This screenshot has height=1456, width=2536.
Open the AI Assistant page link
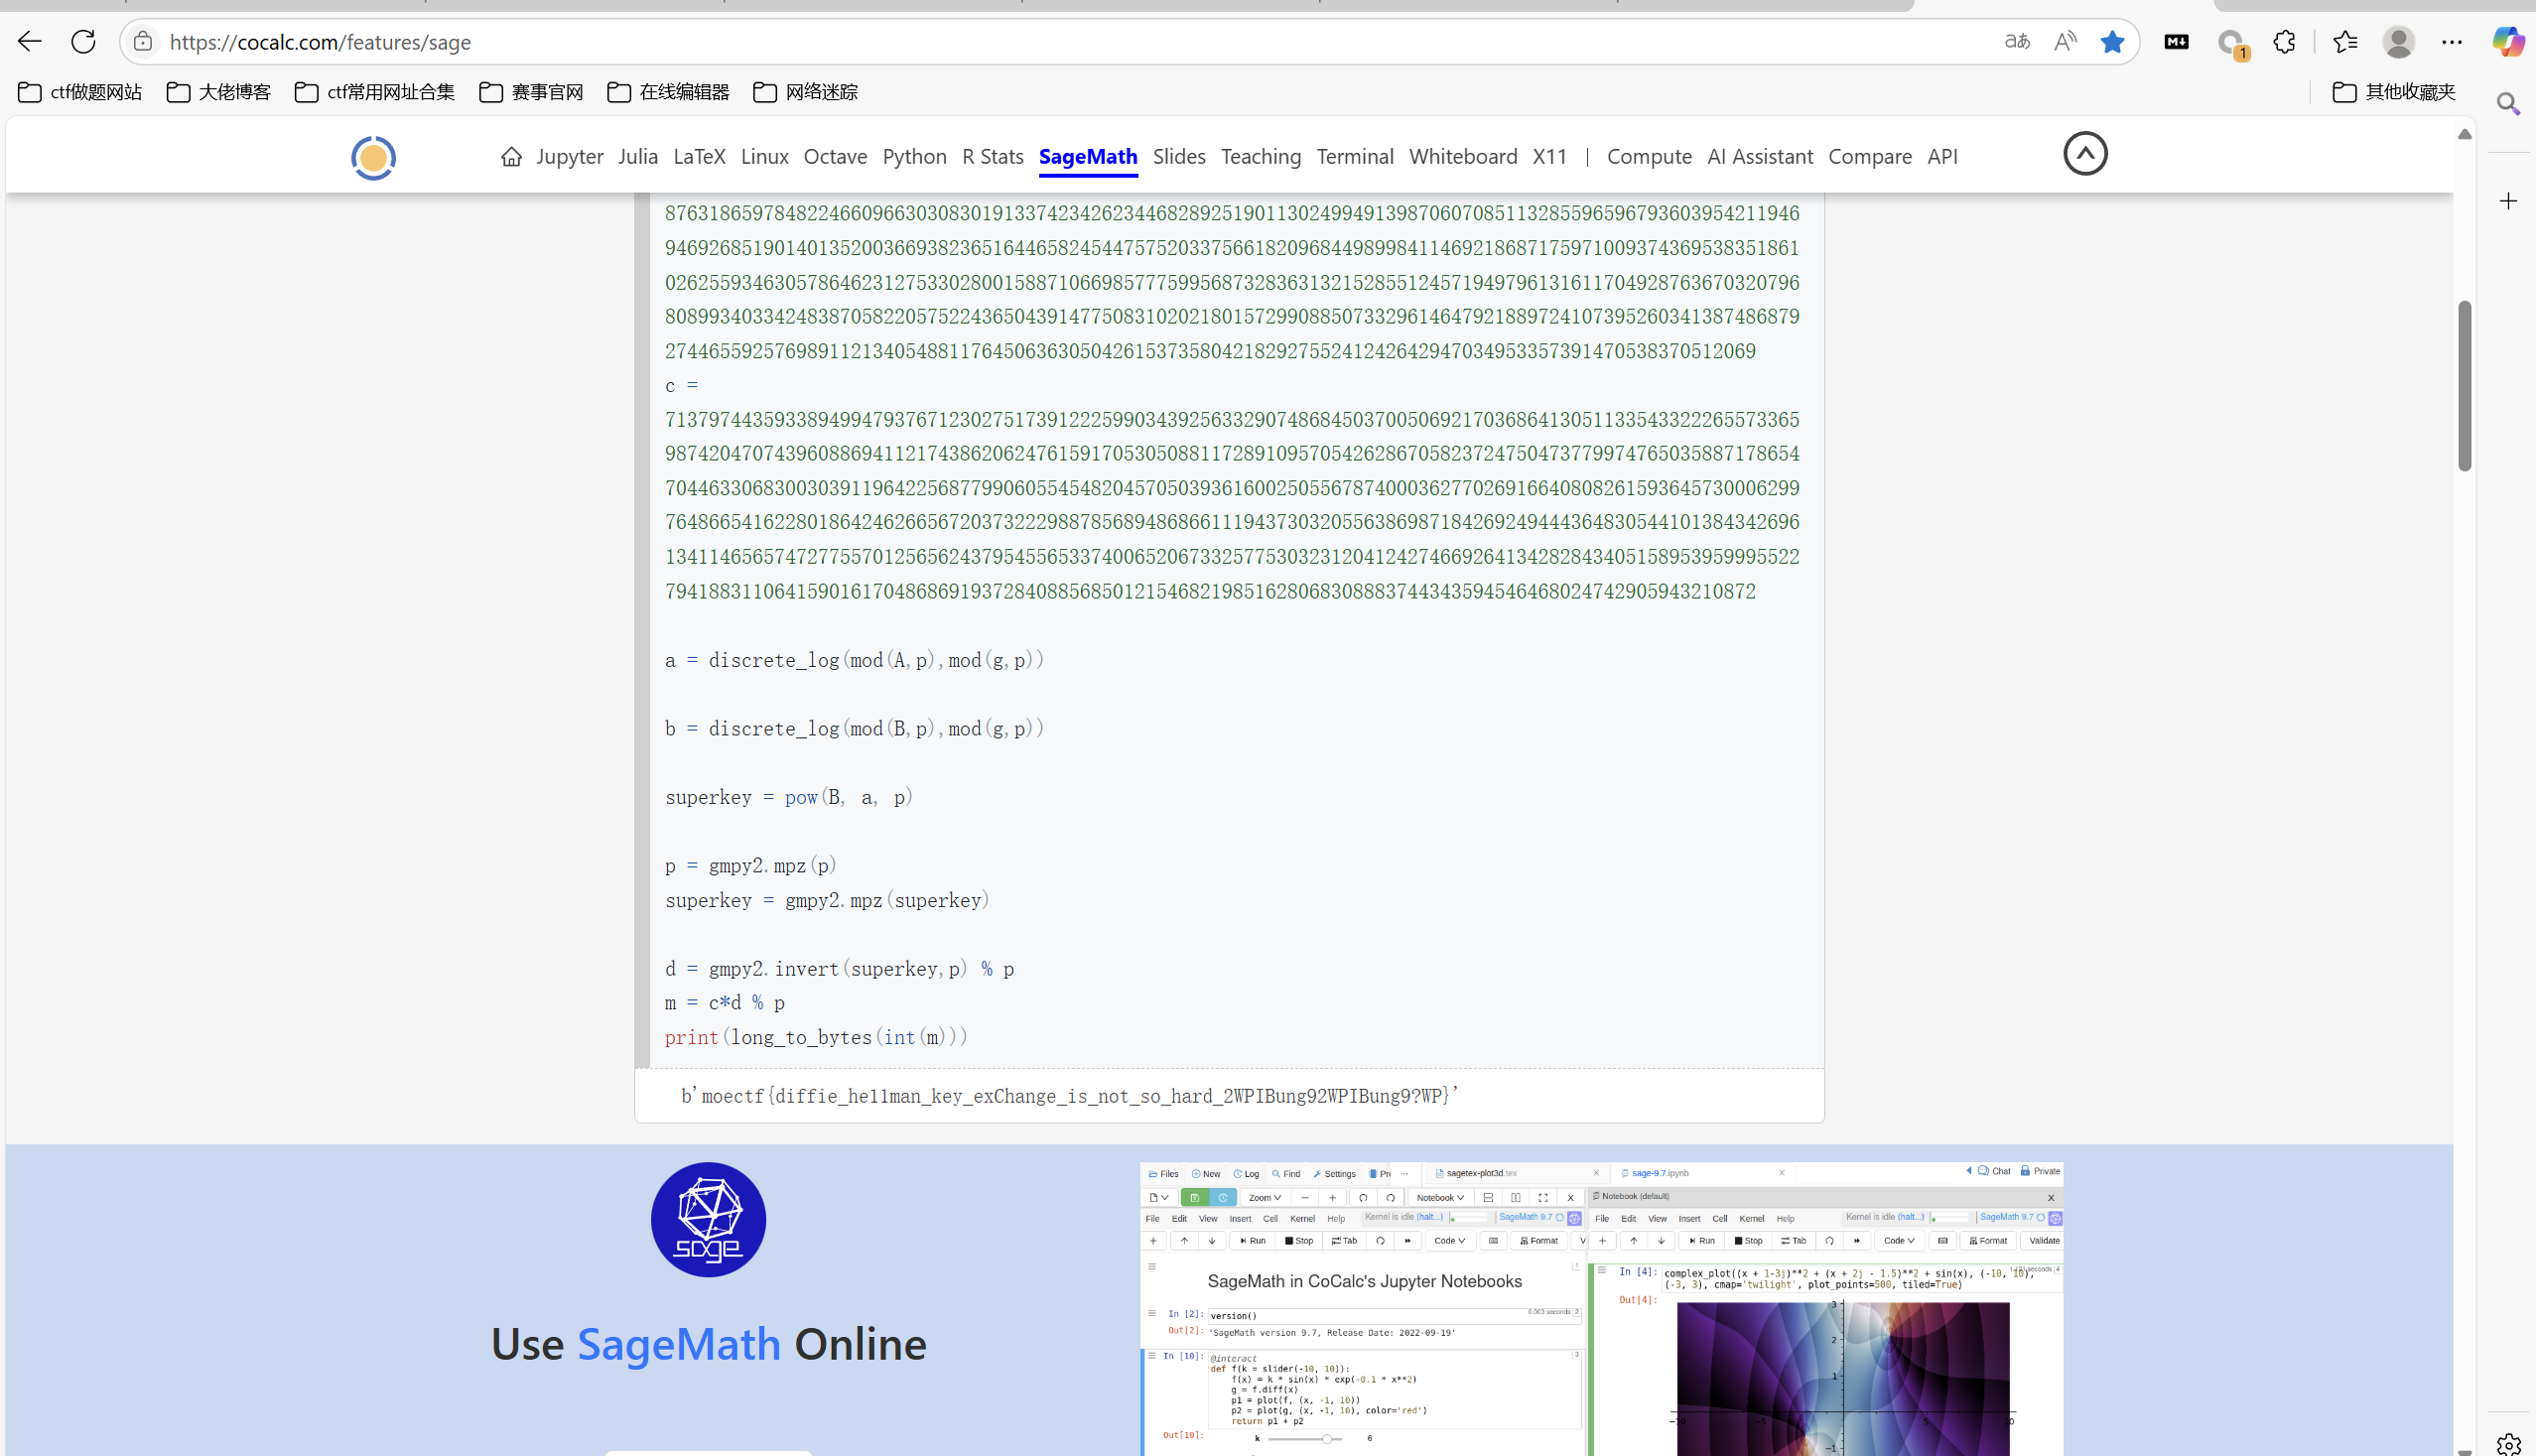1759,157
